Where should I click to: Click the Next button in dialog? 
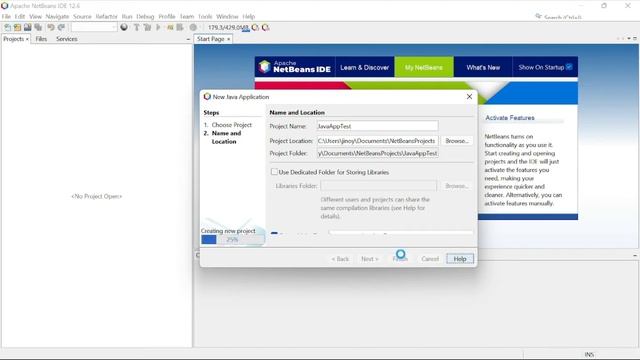pyautogui.click(x=369, y=259)
